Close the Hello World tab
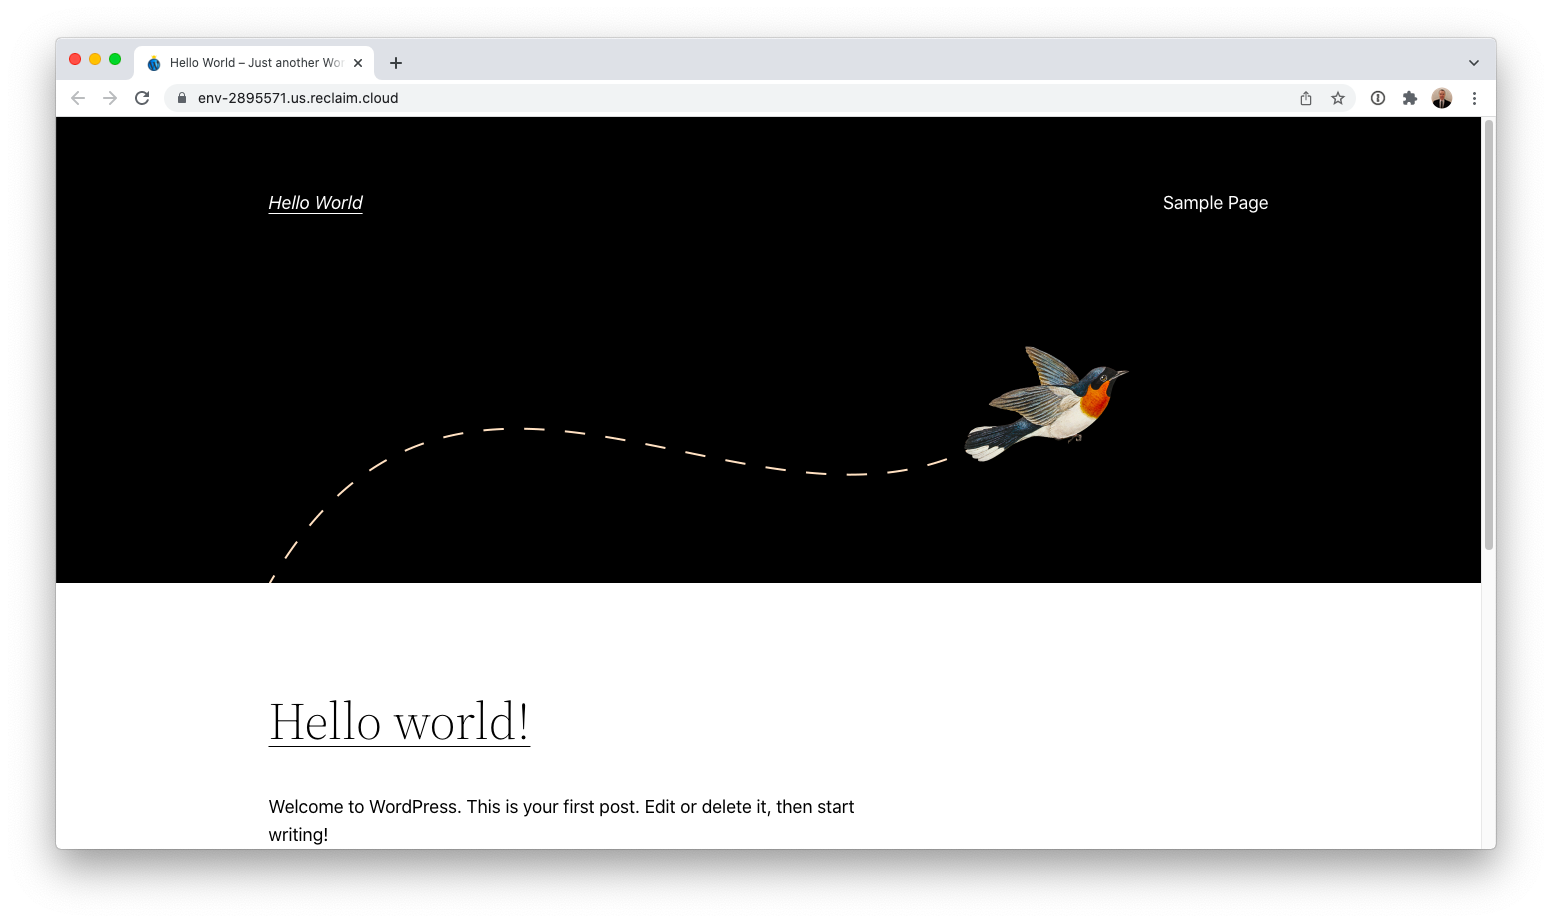1552x923 pixels. (x=358, y=63)
